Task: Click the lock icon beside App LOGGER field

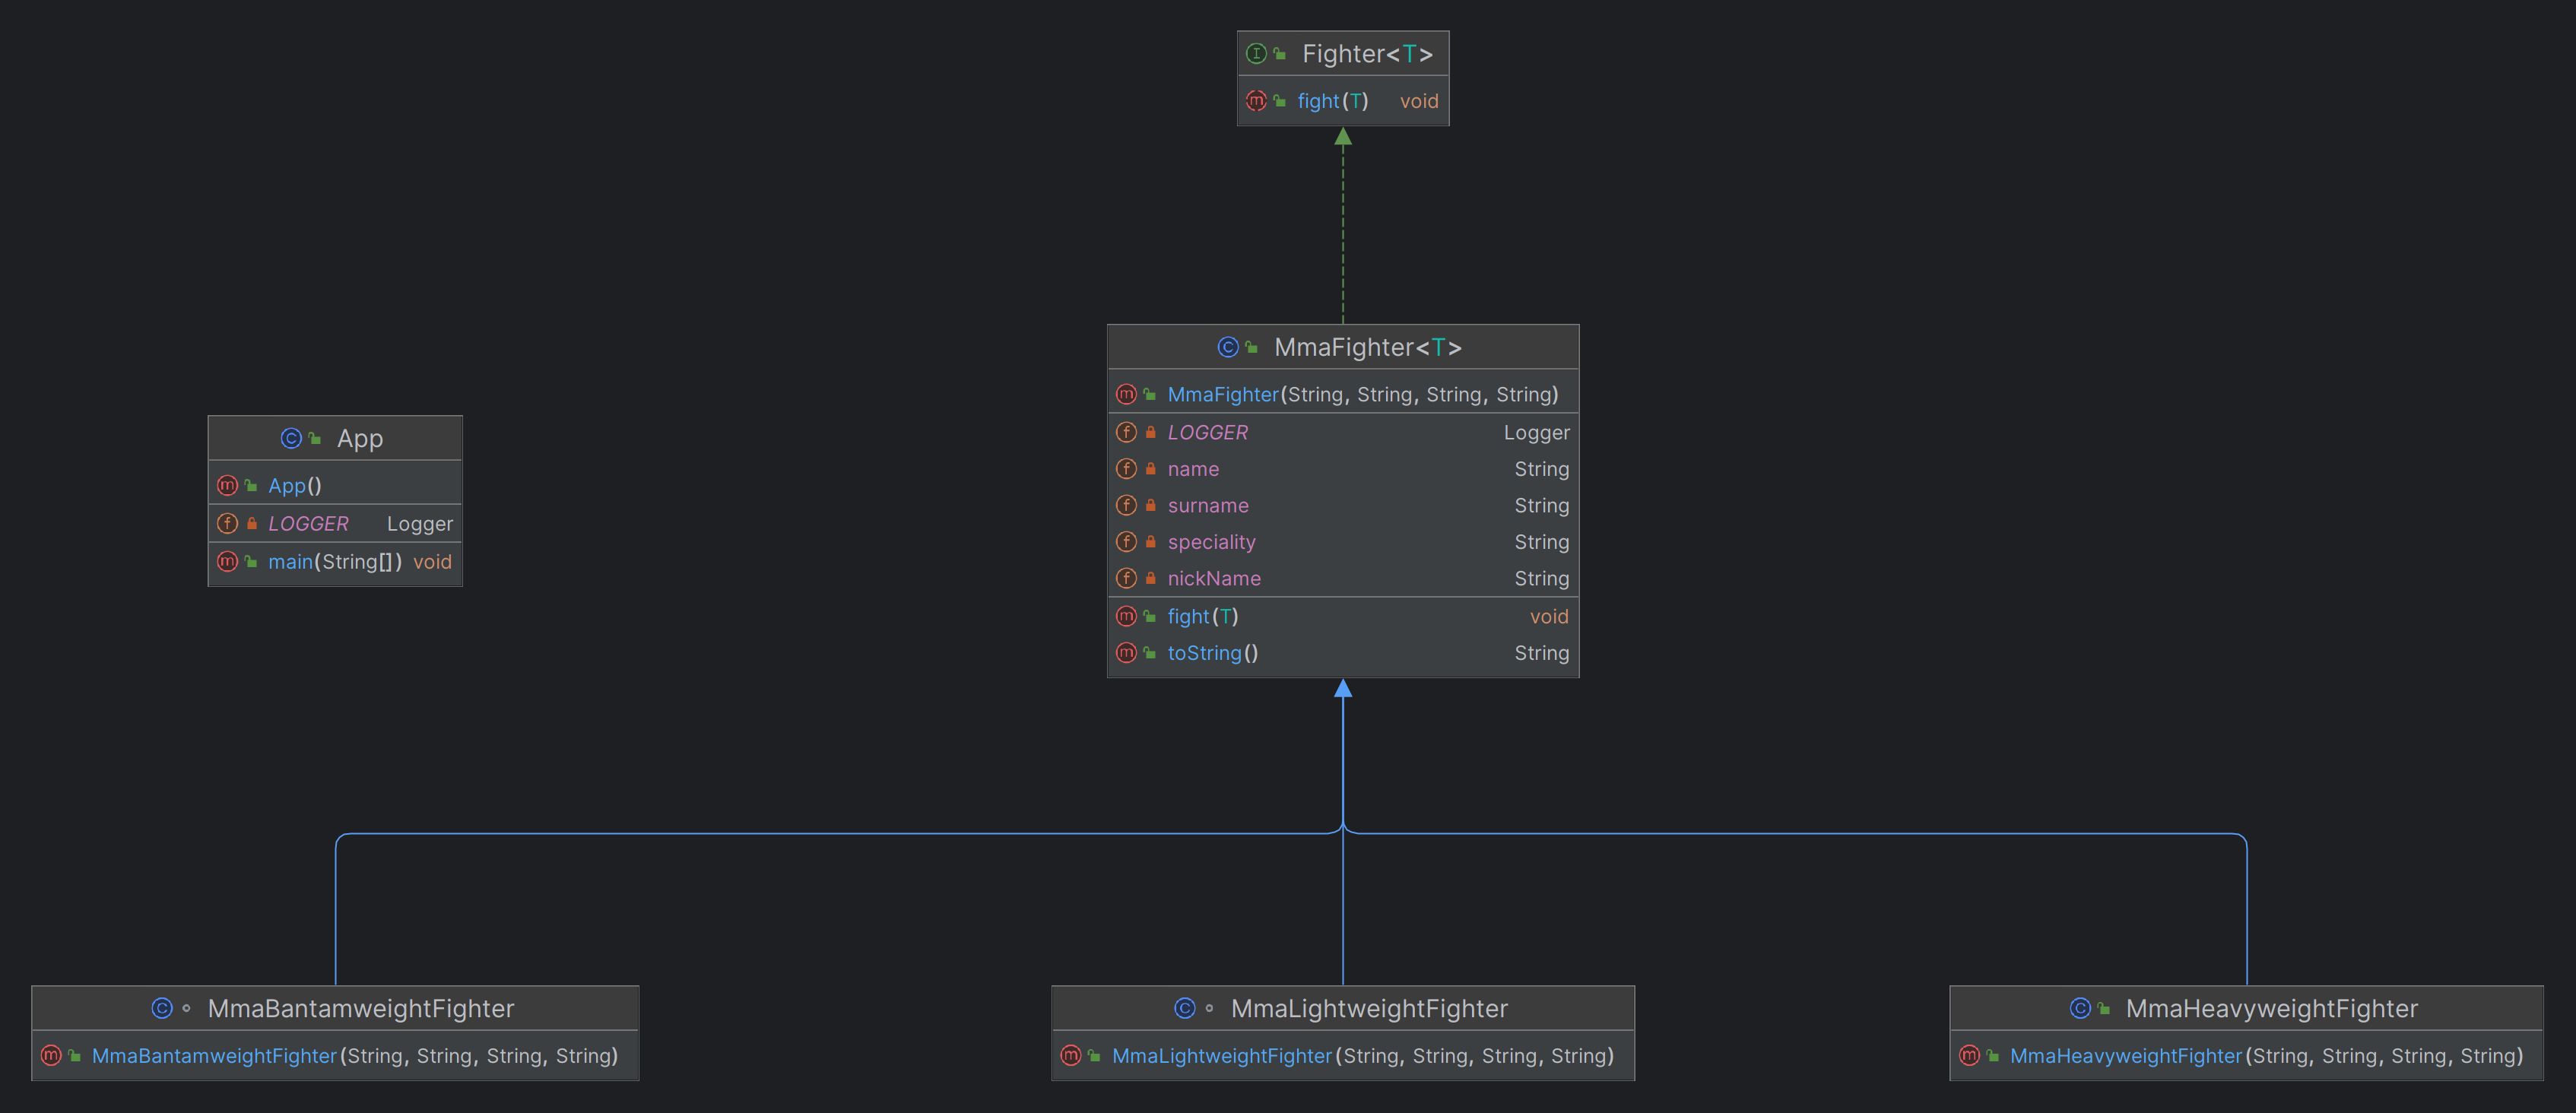Action: (252, 523)
